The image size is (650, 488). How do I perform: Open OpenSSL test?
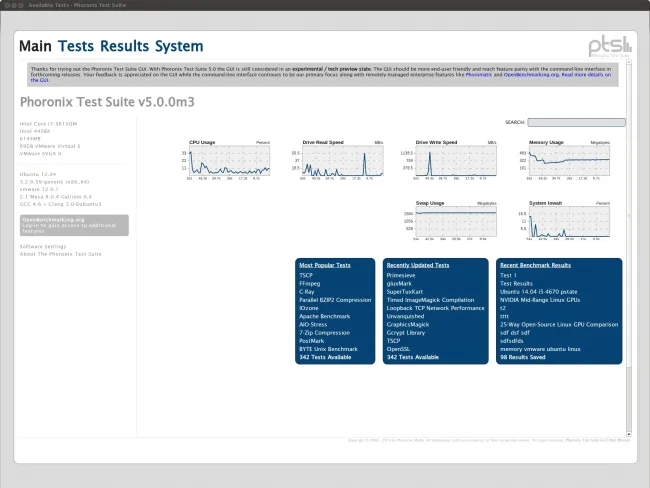click(x=398, y=349)
